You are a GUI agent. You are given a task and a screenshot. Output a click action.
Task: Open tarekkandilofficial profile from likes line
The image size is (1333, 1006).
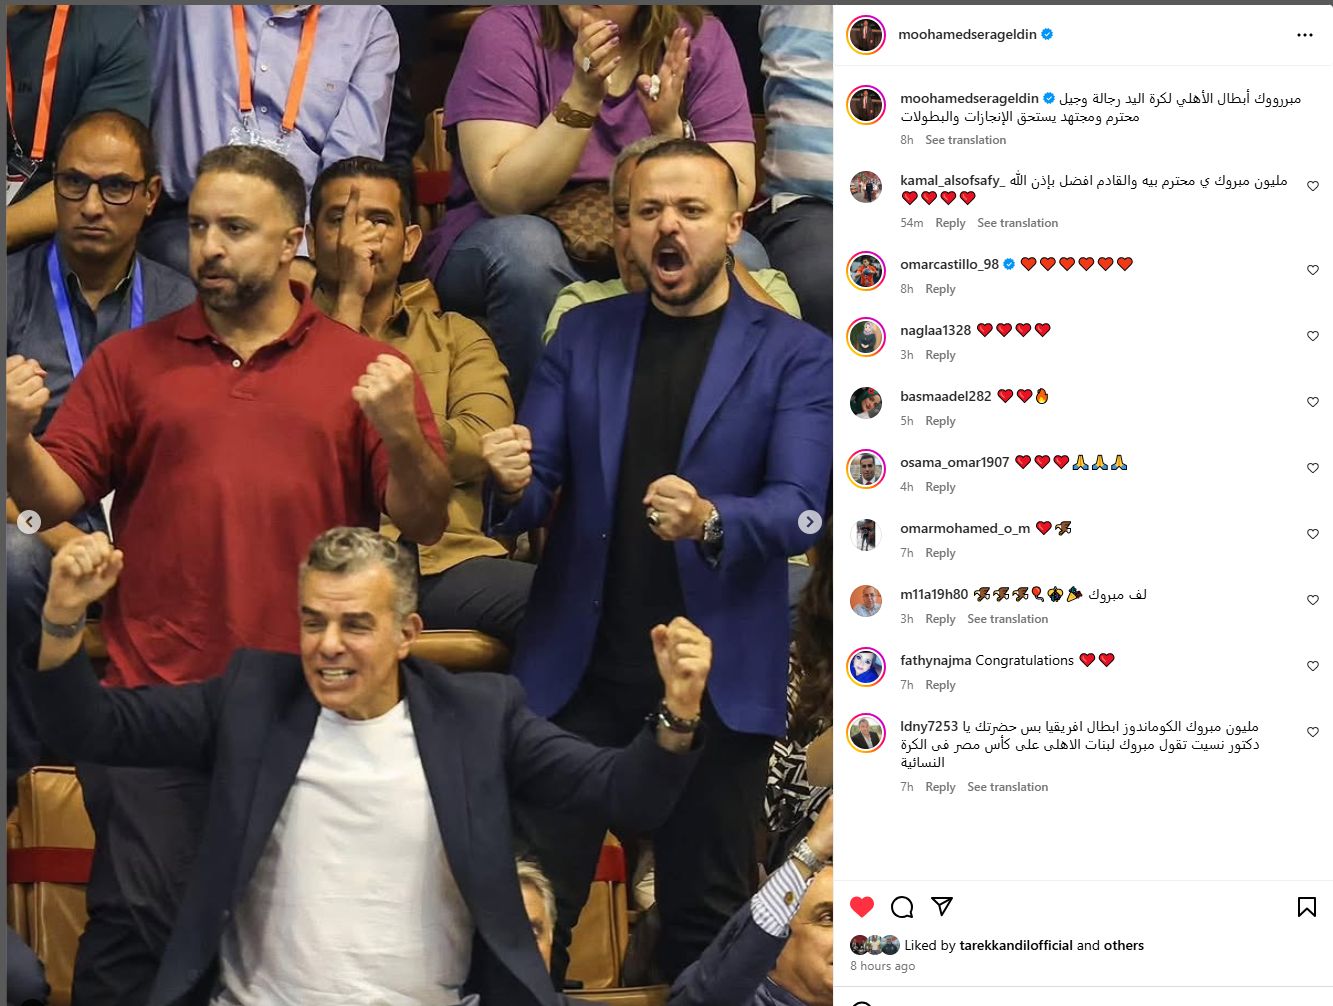1015,945
